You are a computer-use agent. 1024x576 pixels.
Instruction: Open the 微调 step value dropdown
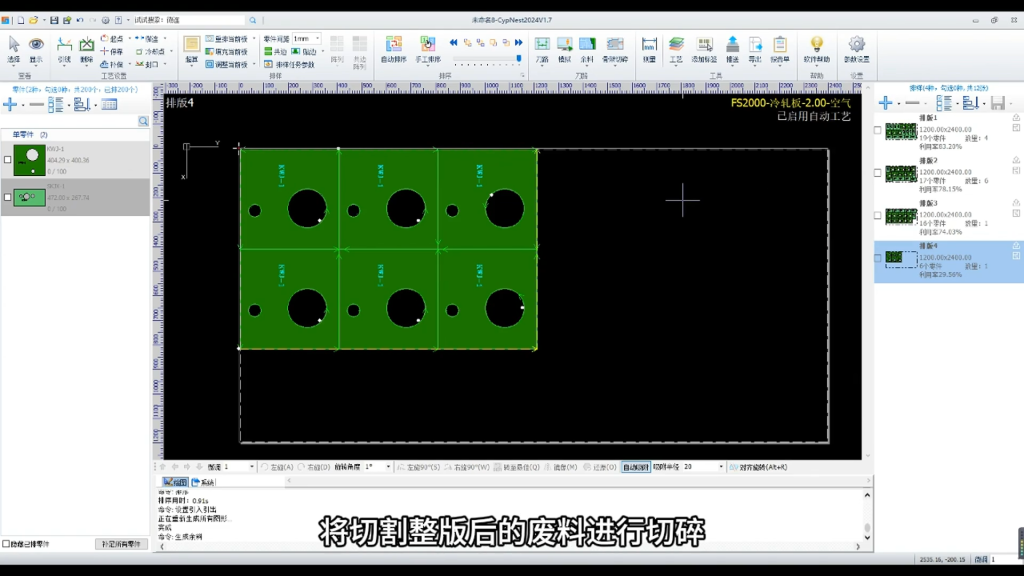tap(251, 468)
